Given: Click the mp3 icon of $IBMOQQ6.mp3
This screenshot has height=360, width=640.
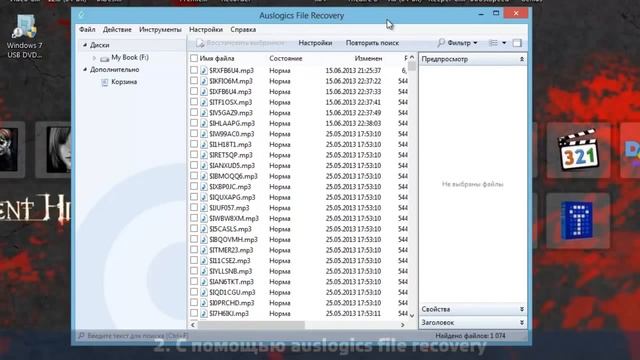Looking at the screenshot, I should [204, 176].
